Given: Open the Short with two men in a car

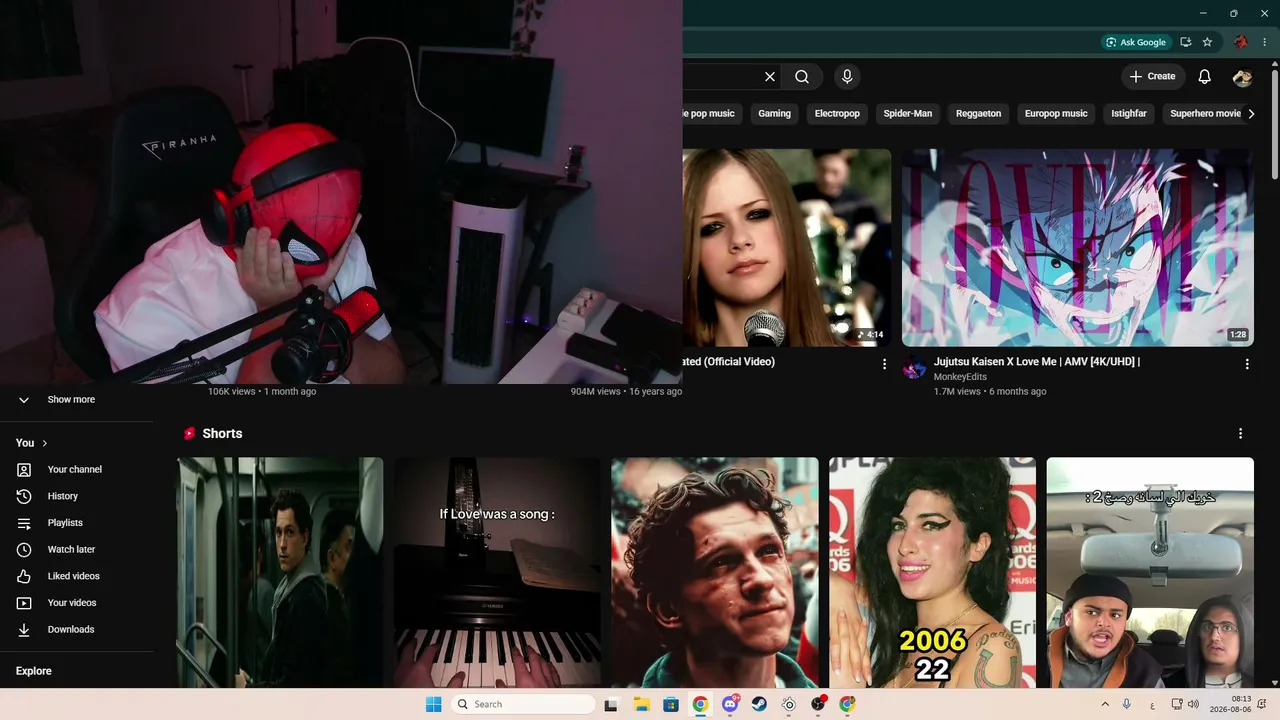Looking at the screenshot, I should tap(1150, 572).
